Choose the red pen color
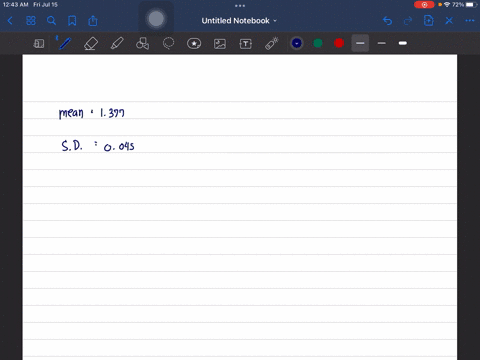Screen dimensions: 480x360 (x=339, y=43)
